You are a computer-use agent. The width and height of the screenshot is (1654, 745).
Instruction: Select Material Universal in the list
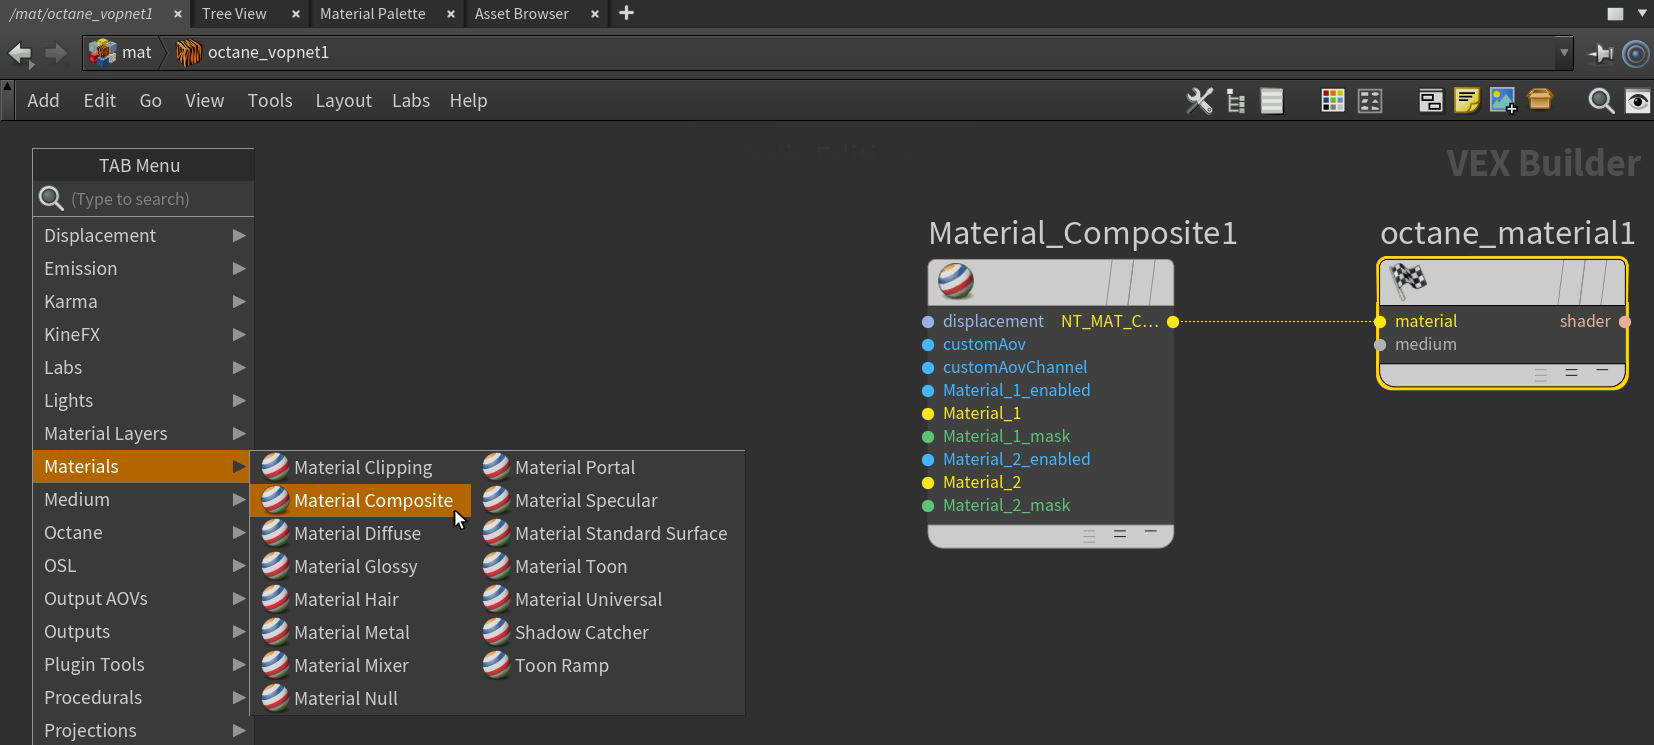pyautogui.click(x=588, y=600)
